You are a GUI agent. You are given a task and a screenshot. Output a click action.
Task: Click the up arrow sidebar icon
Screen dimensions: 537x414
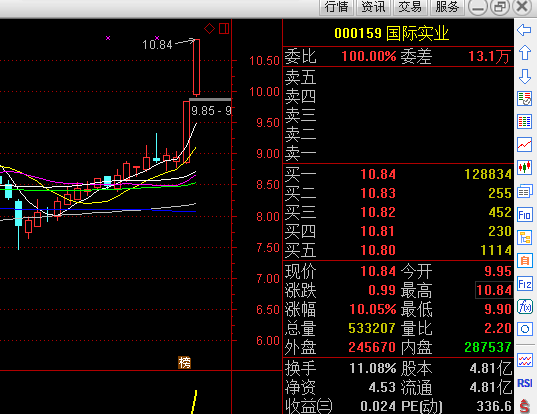coord(525,53)
